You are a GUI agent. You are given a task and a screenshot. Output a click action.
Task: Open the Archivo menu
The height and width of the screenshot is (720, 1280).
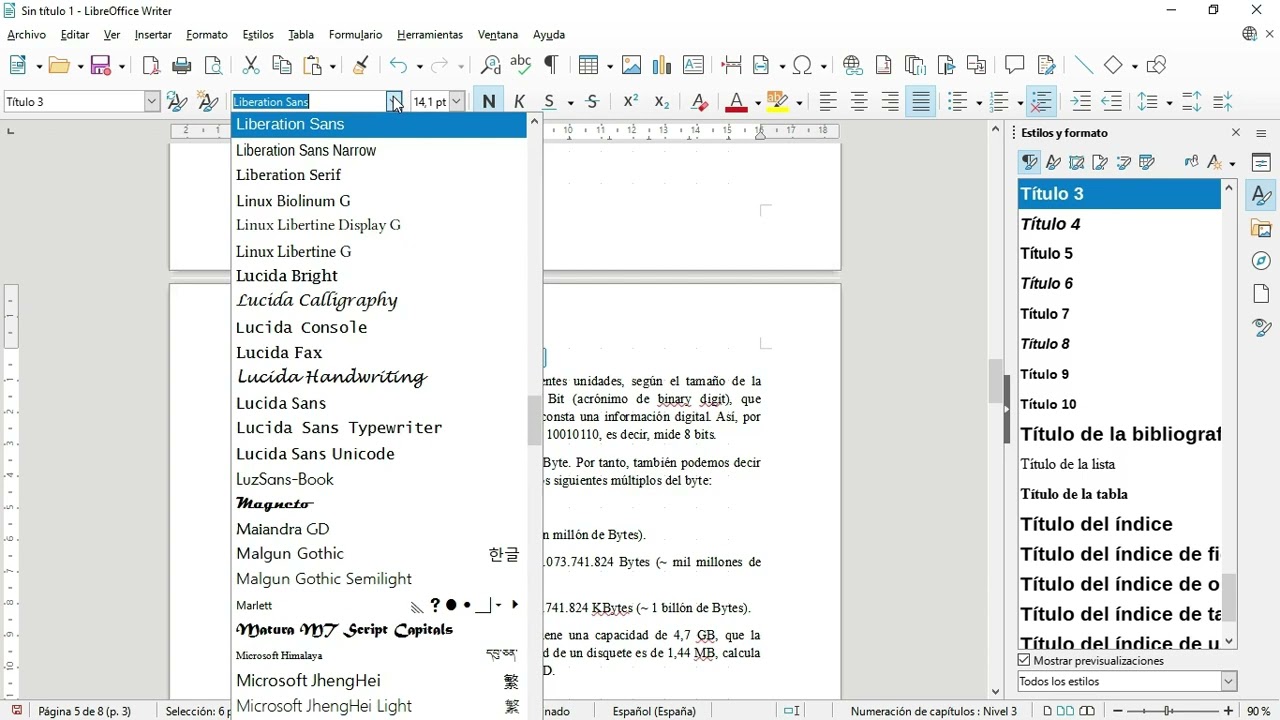click(x=26, y=35)
